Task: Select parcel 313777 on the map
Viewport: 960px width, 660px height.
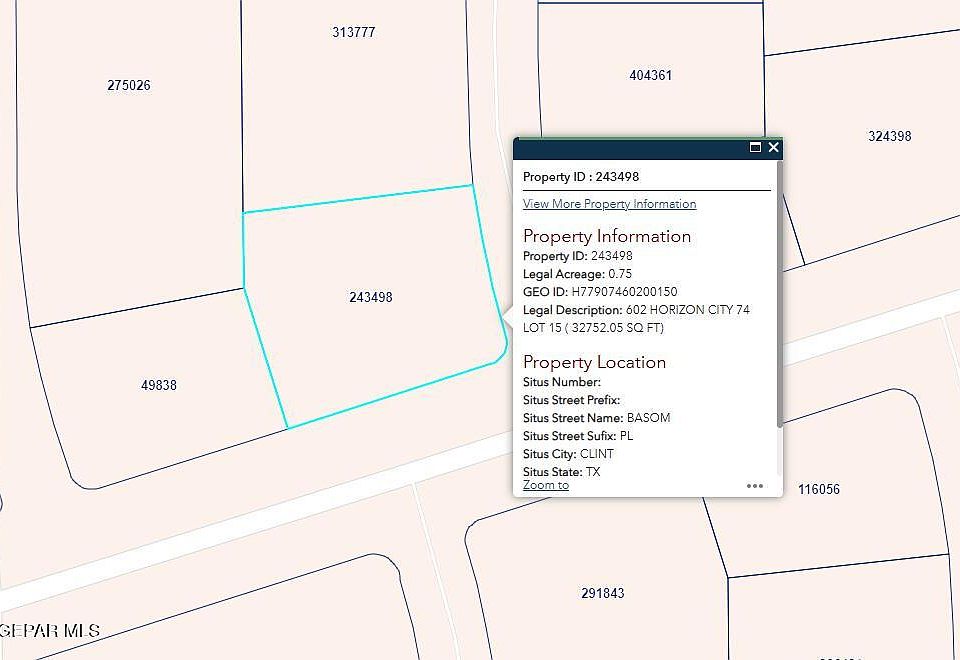Action: coord(353,32)
